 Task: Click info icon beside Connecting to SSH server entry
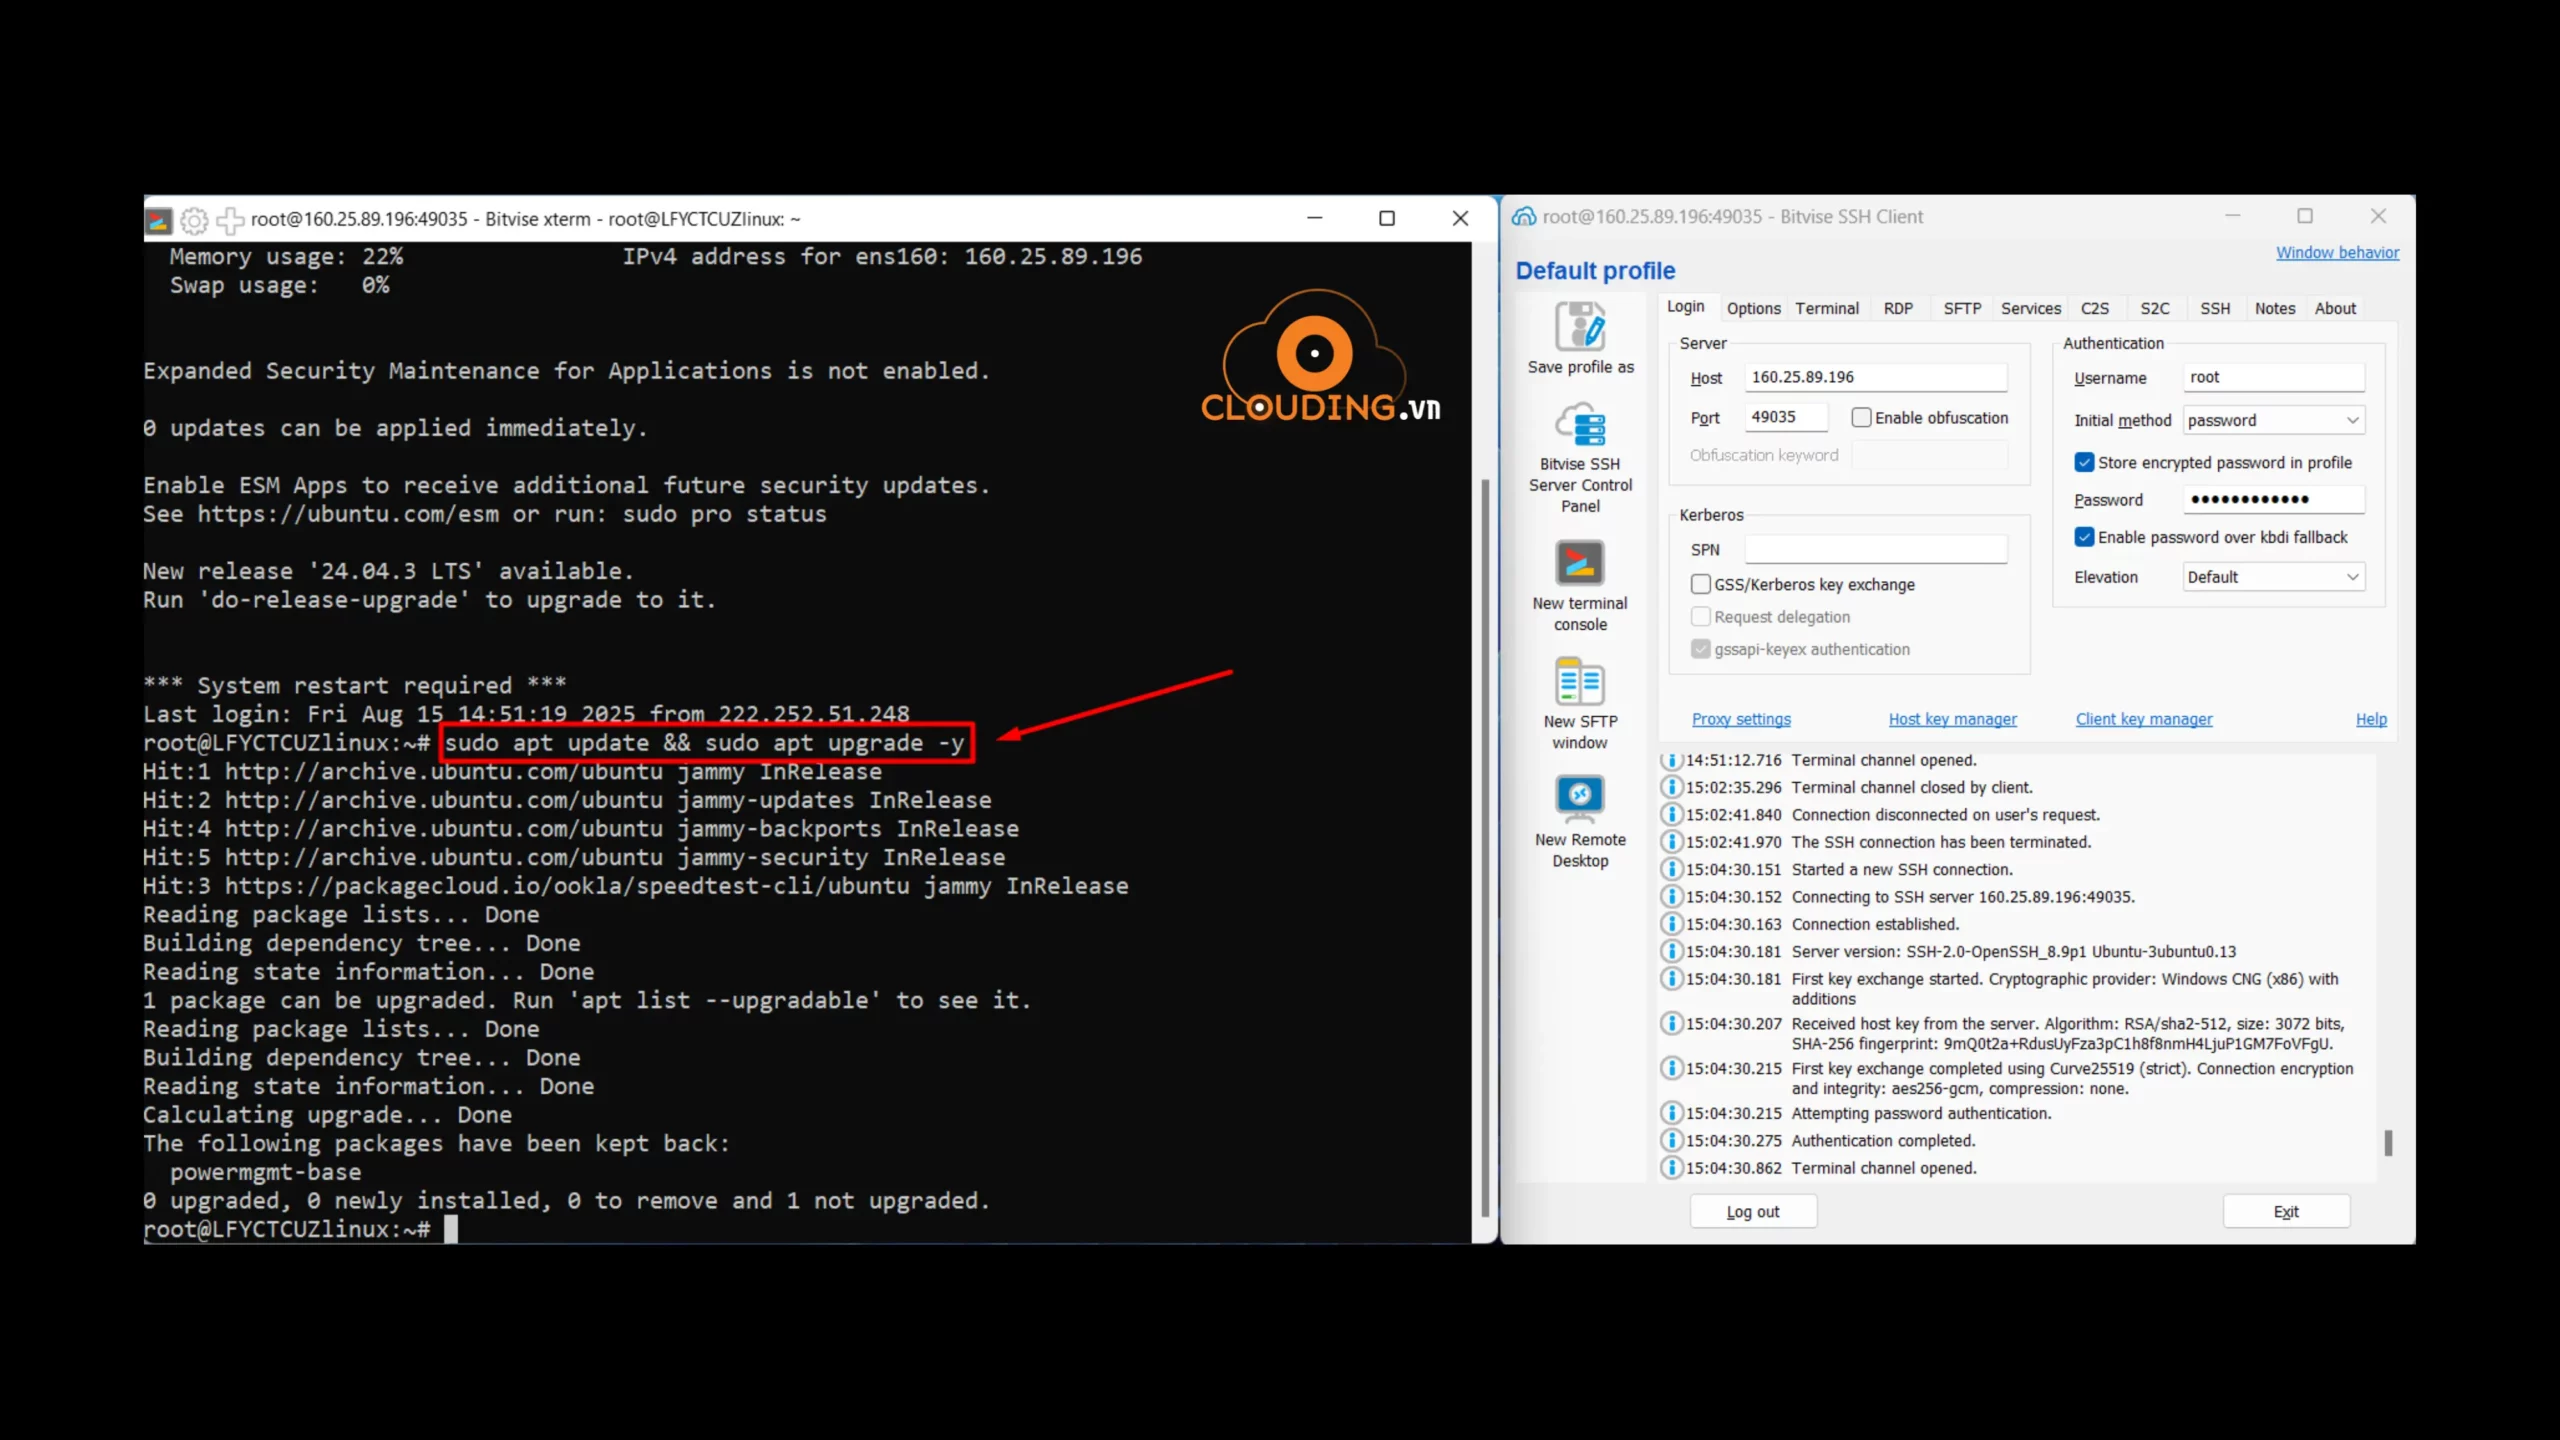click(x=1671, y=897)
